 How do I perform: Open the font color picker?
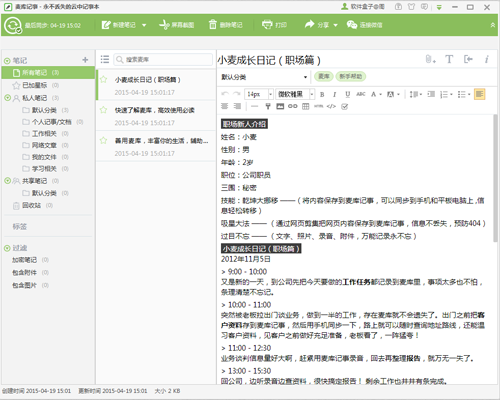376,94
